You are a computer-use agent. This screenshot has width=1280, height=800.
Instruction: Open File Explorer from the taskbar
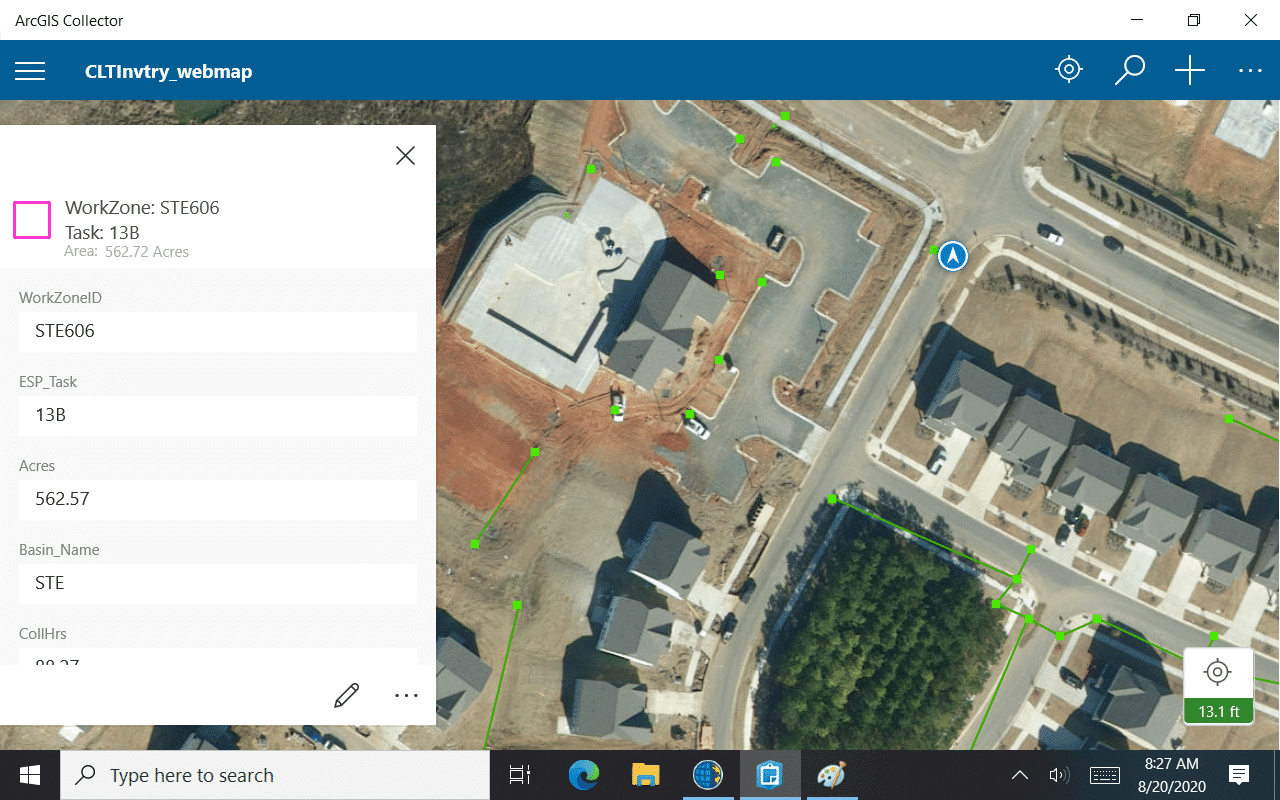coord(645,775)
